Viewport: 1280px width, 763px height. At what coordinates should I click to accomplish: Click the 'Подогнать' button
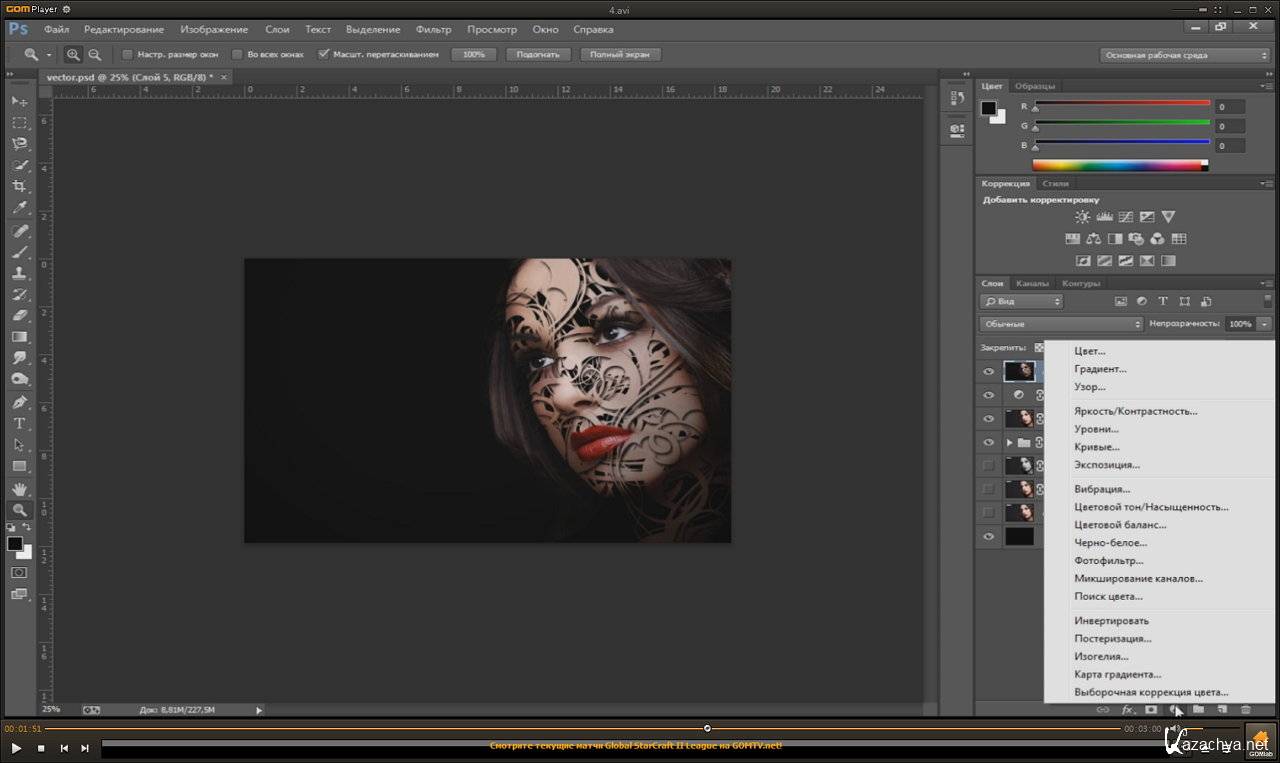(x=538, y=55)
